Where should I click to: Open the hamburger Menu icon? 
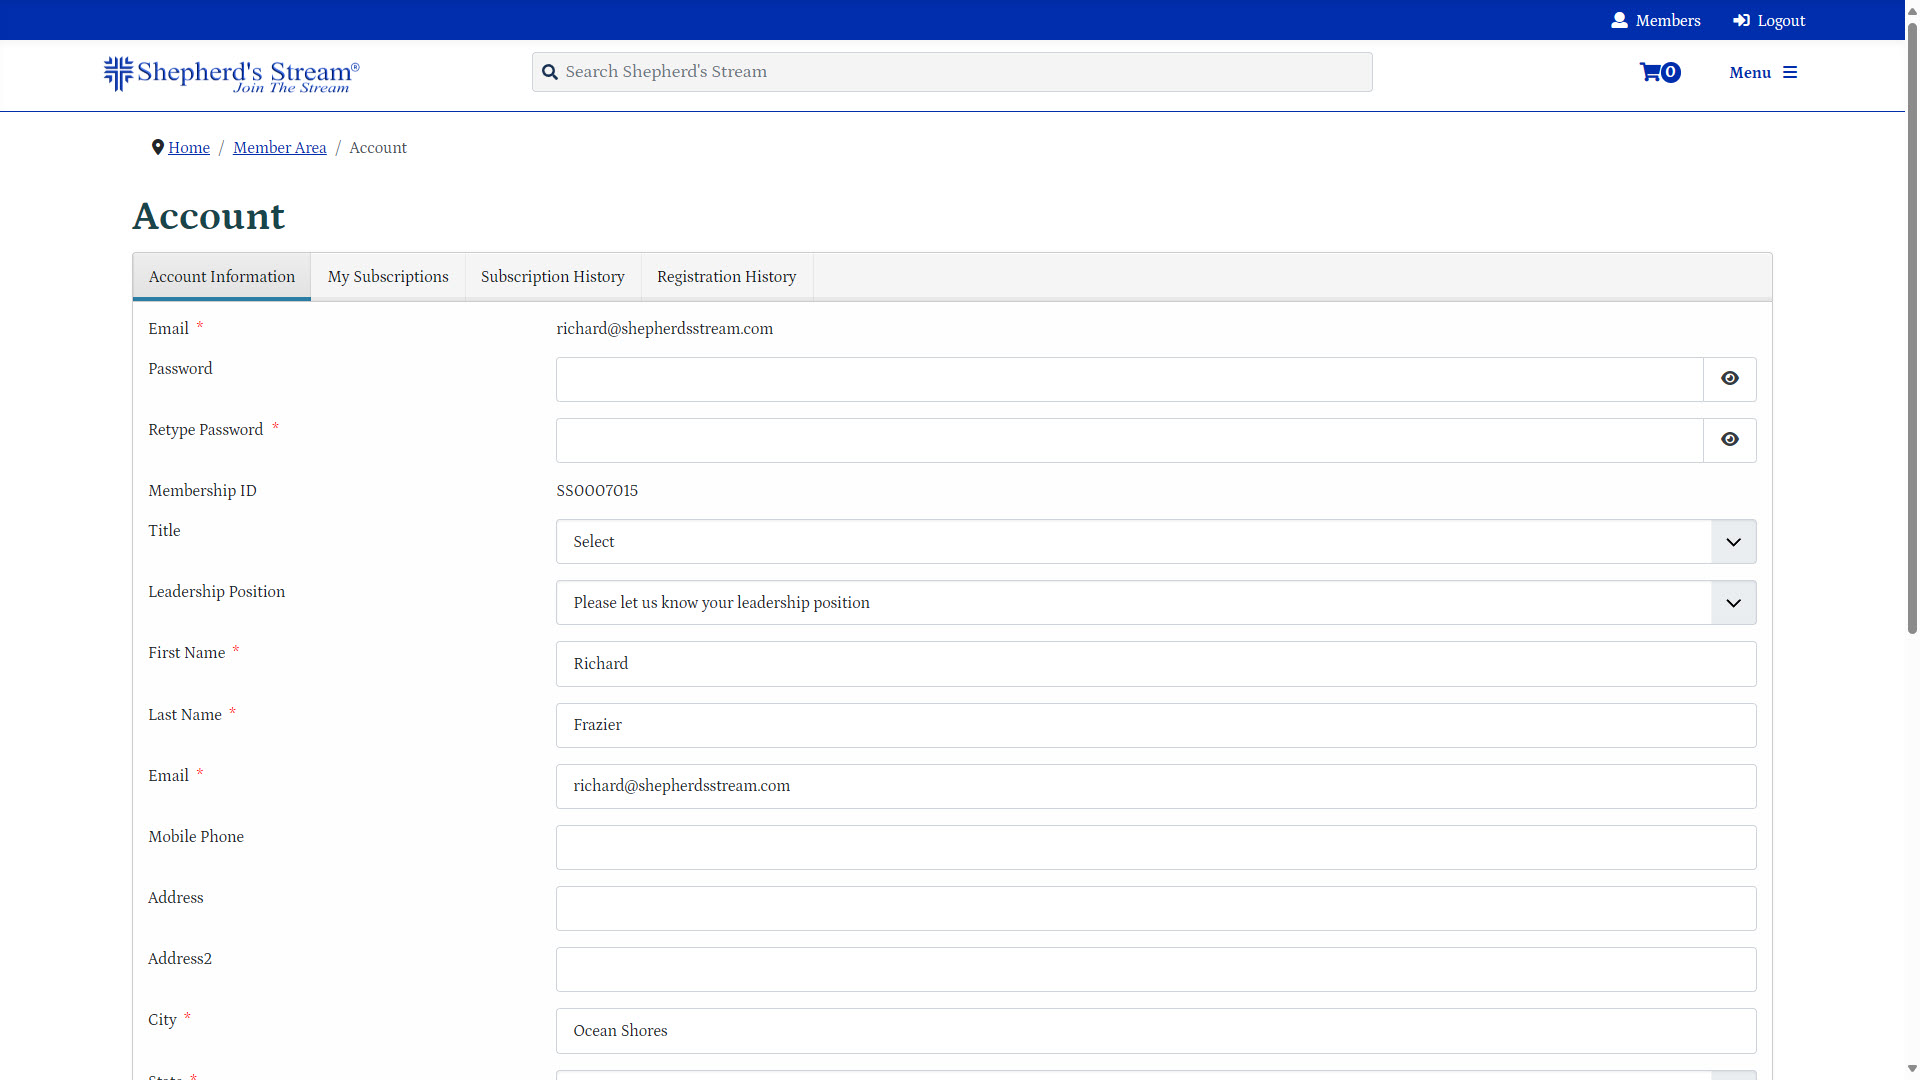pyautogui.click(x=1790, y=72)
